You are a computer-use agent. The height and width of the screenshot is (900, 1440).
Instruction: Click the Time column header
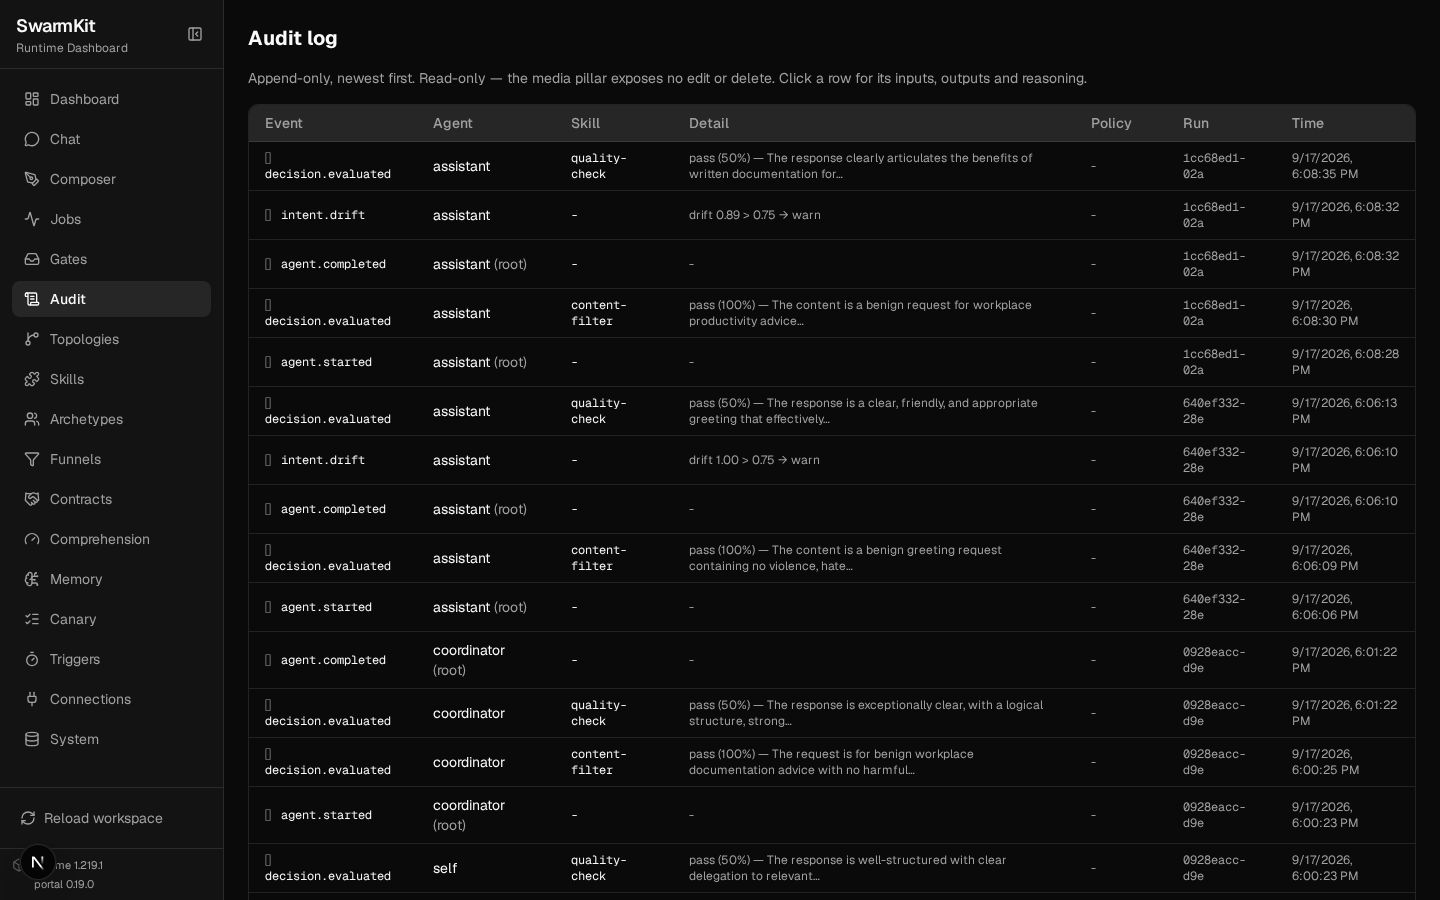coord(1308,123)
